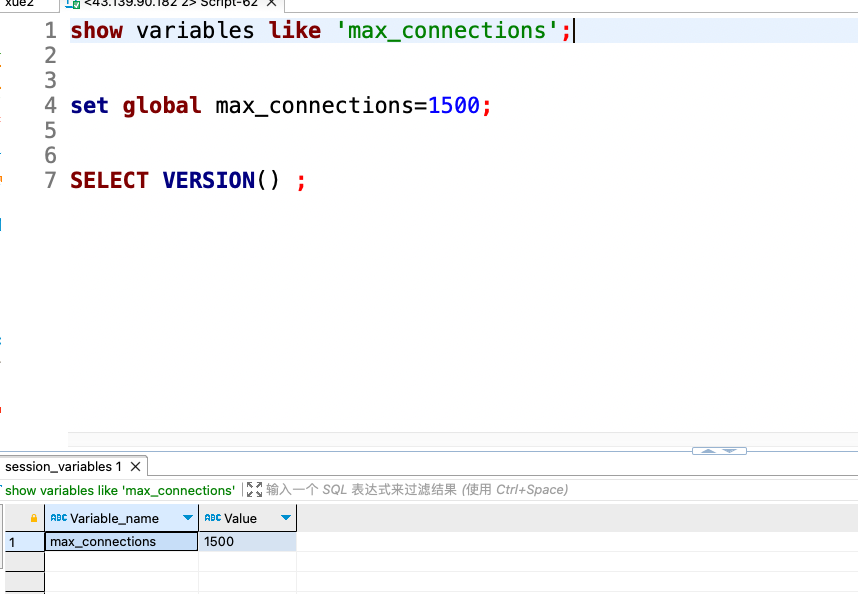The image size is (858, 594).
Task: Select result row number 1
Action: click(25, 541)
